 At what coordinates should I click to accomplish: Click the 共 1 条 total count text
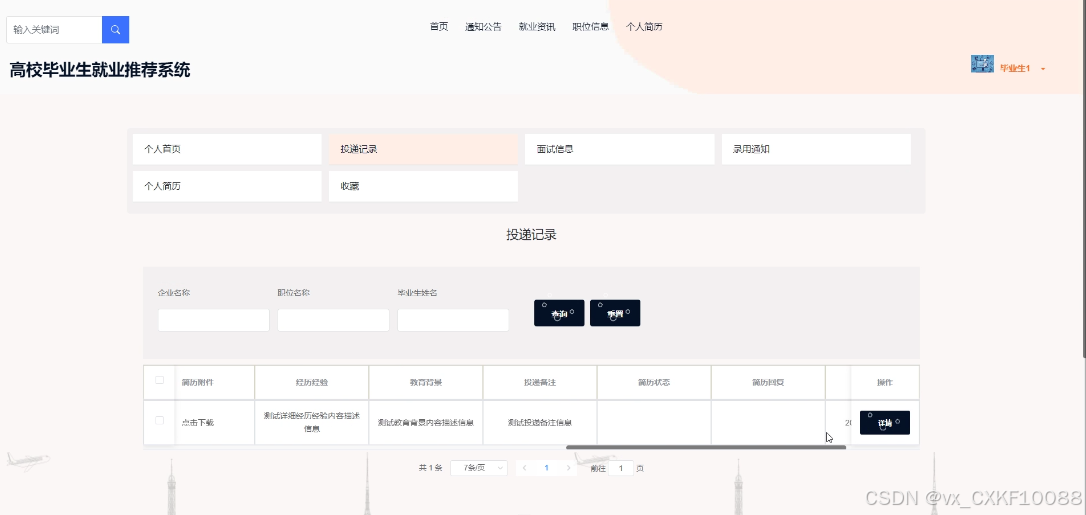coord(430,468)
